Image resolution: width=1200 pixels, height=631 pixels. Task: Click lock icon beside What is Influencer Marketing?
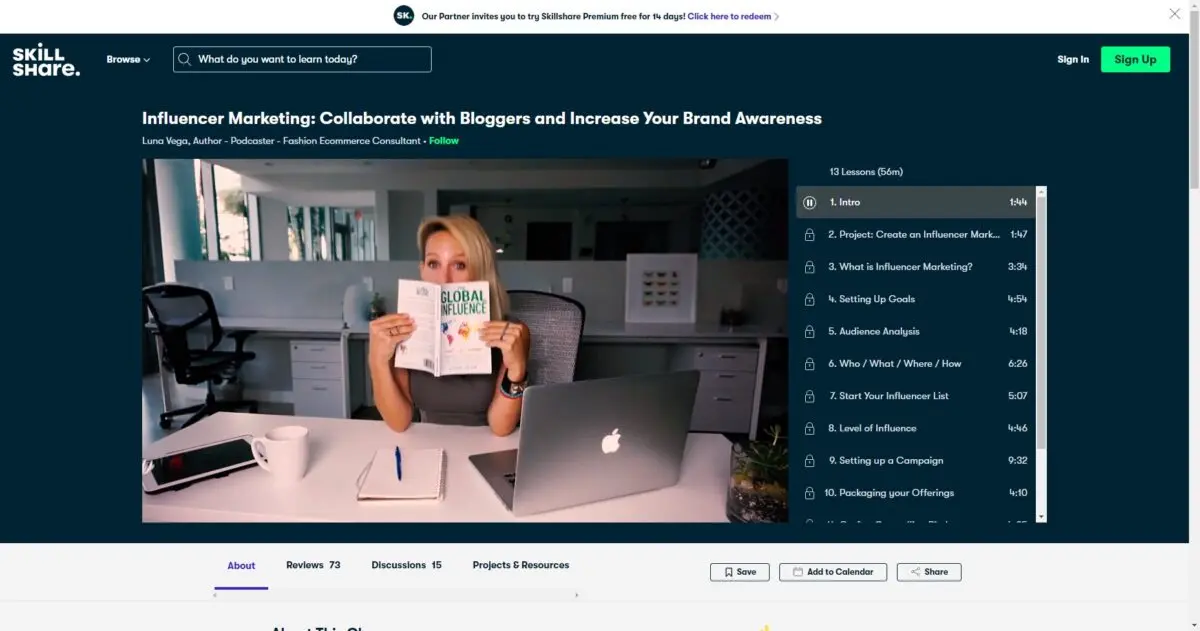click(810, 267)
